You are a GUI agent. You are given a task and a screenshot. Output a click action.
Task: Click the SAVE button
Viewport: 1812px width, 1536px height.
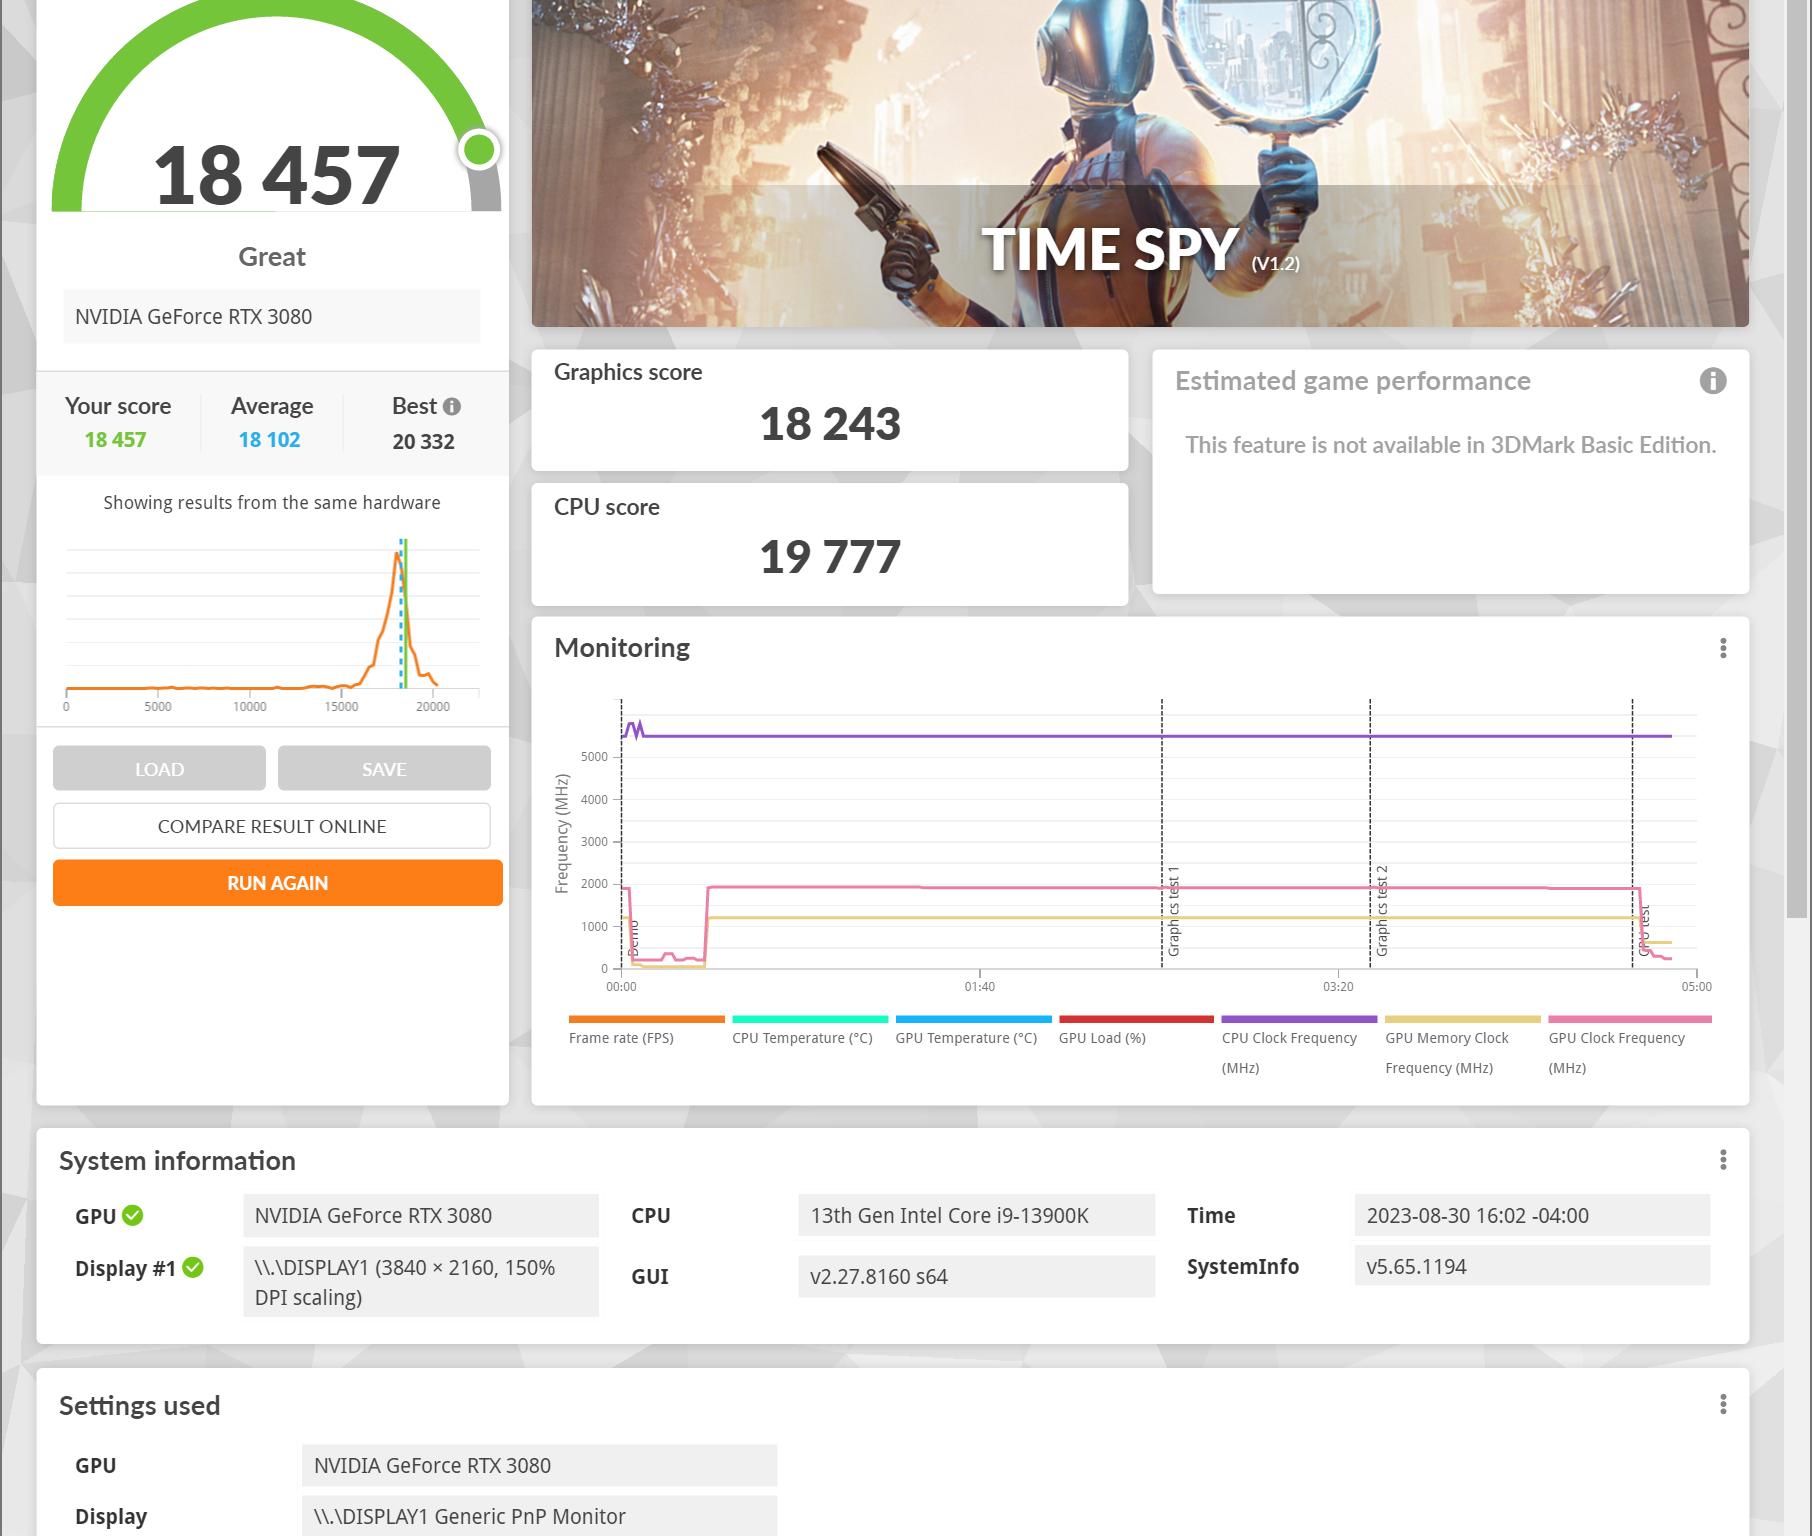point(384,768)
